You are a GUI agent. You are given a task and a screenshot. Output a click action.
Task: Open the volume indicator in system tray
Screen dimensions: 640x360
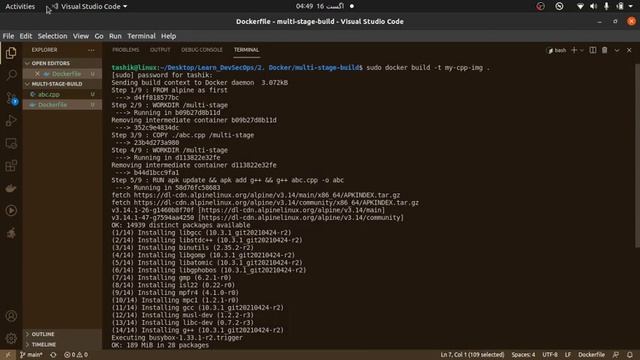pyautogui.click(x=593, y=7)
